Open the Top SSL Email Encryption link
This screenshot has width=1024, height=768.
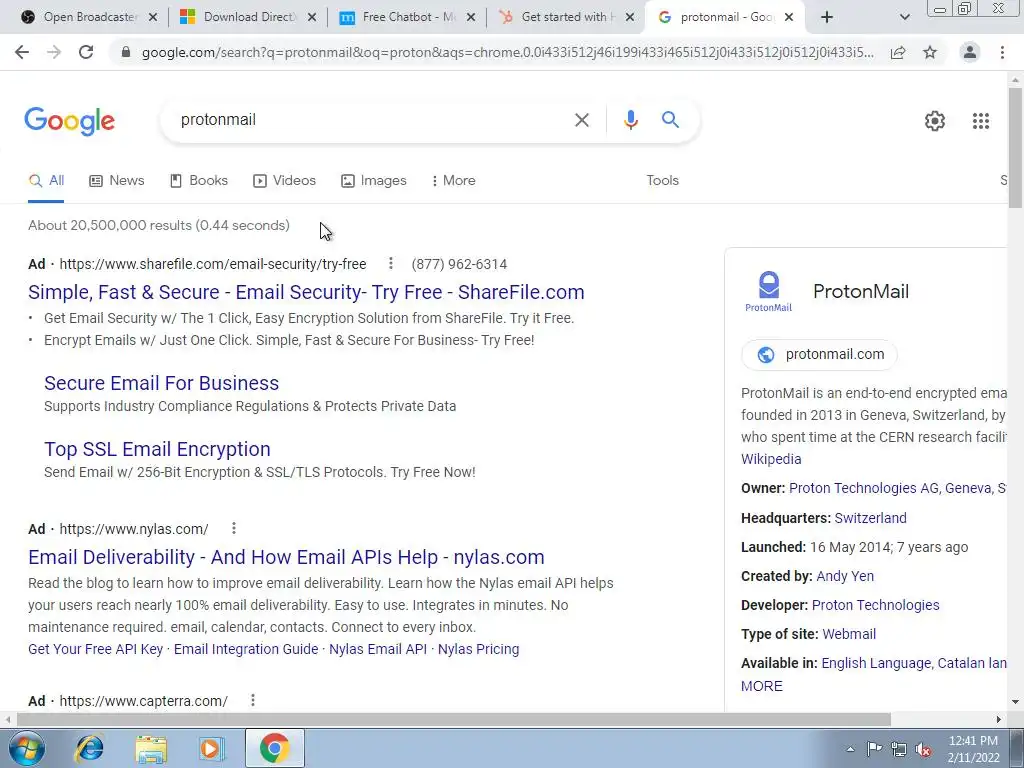click(157, 449)
